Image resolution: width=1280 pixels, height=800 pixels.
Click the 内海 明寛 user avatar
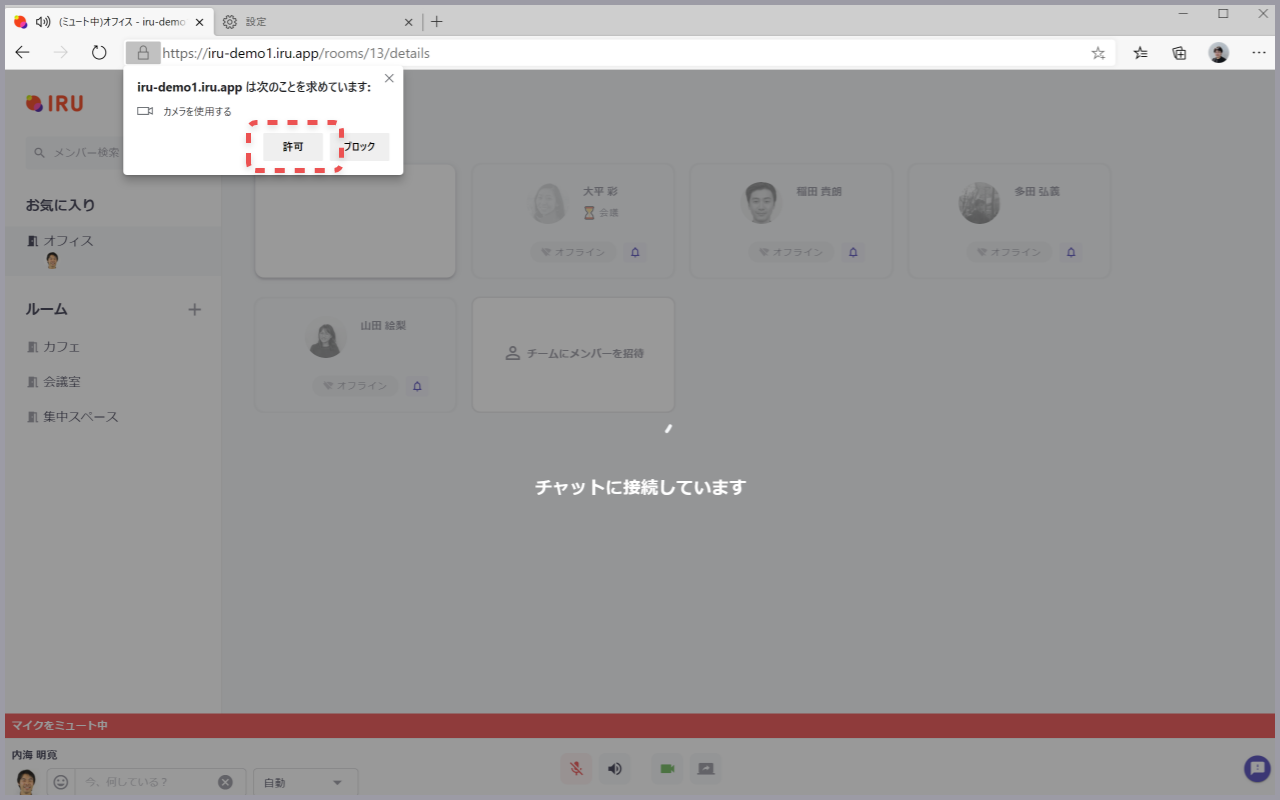[27, 781]
